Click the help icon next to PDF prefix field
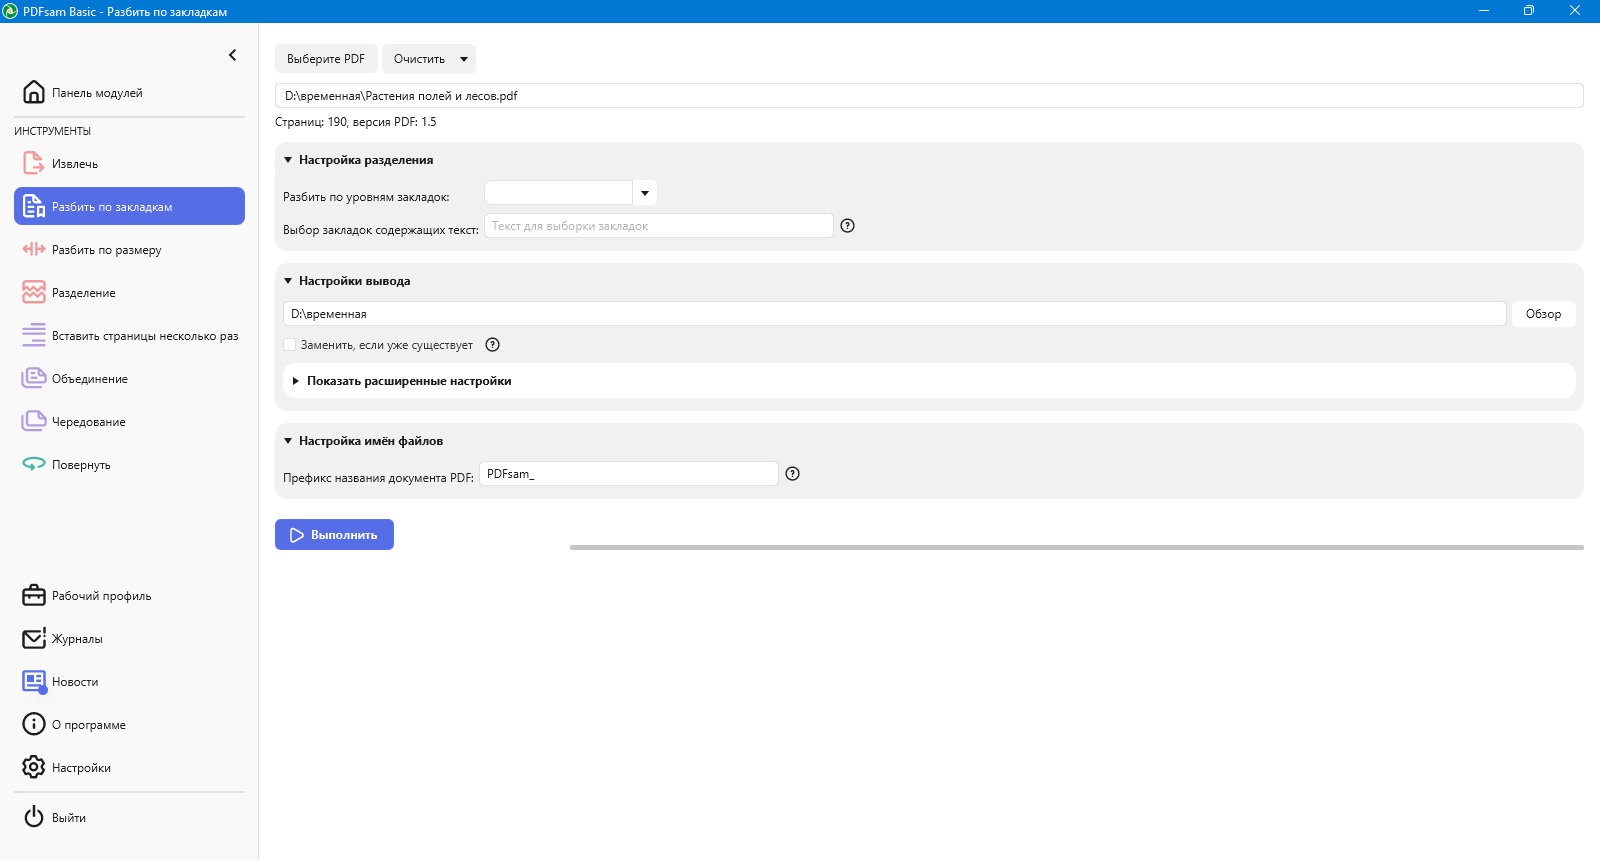The width and height of the screenshot is (1600, 860). [x=792, y=474]
